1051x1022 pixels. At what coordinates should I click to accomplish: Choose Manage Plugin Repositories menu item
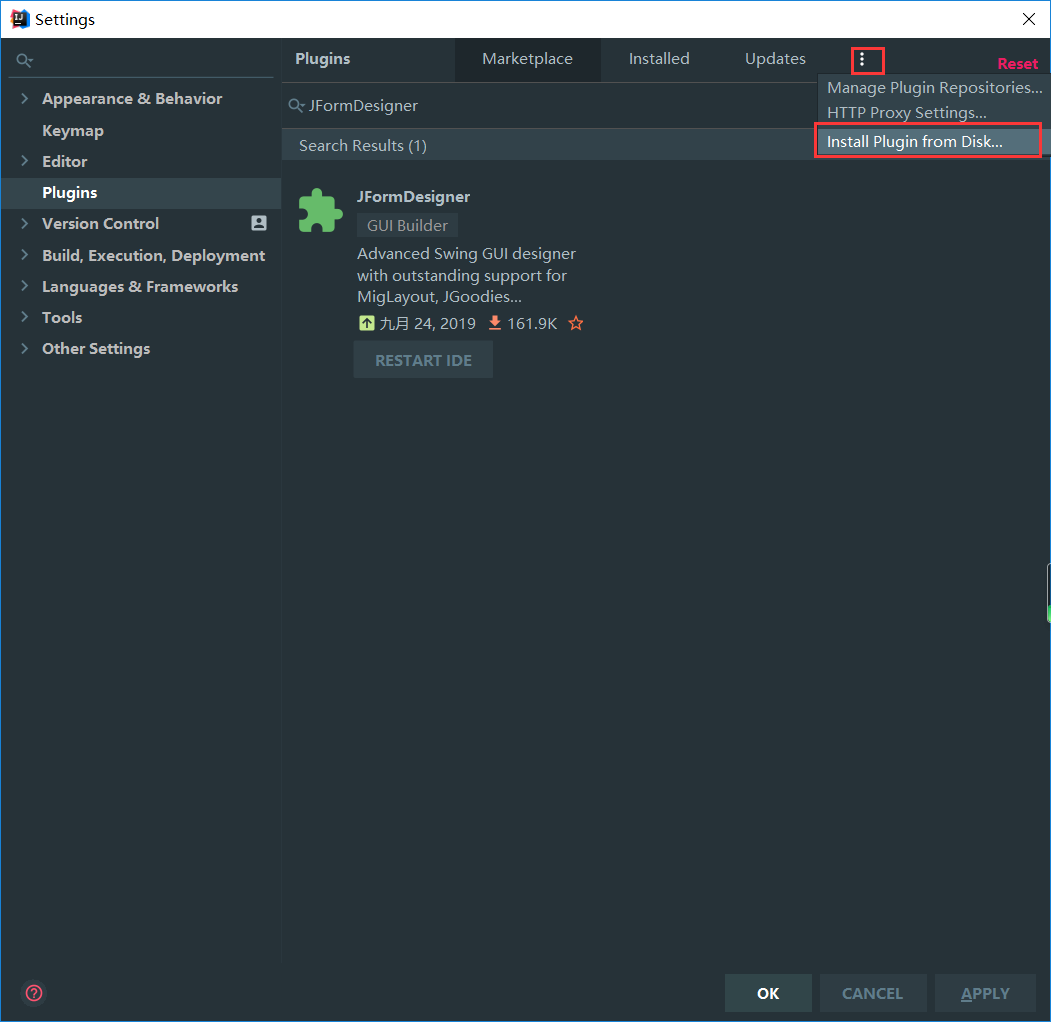tap(934, 88)
